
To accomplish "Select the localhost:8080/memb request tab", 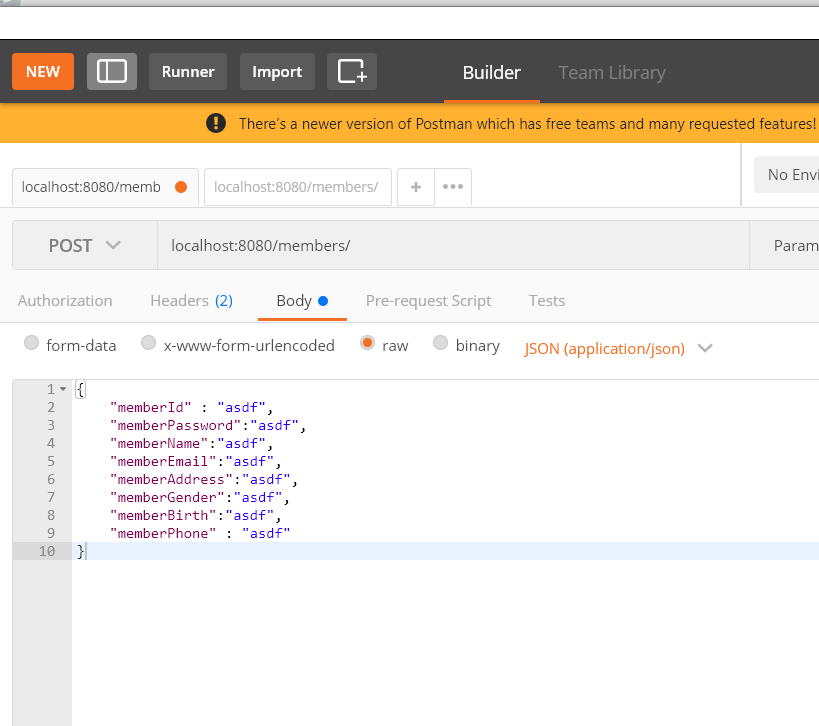I will pyautogui.click(x=105, y=187).
